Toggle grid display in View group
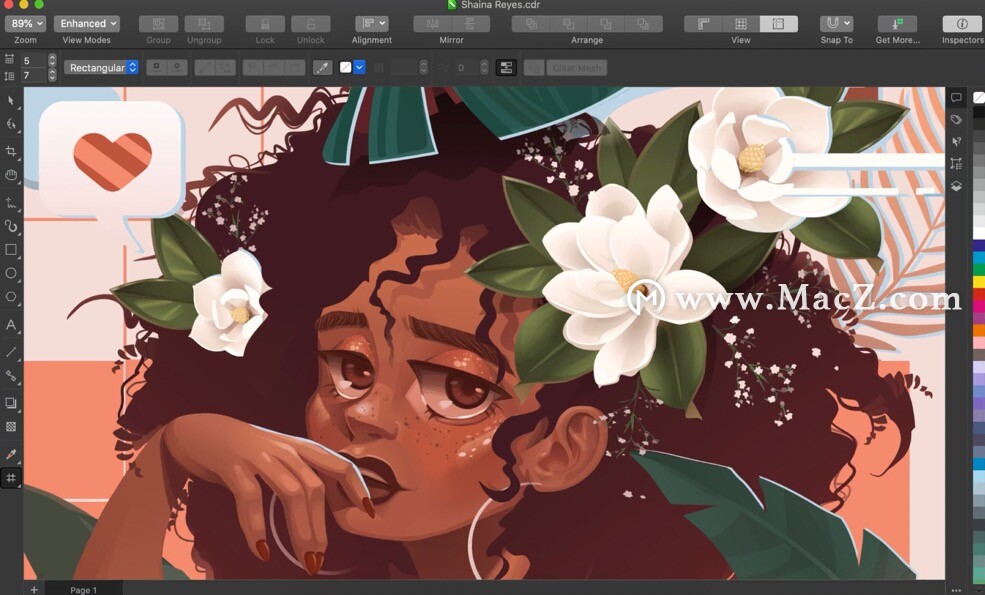Screen dimensions: 985x595 [741, 24]
